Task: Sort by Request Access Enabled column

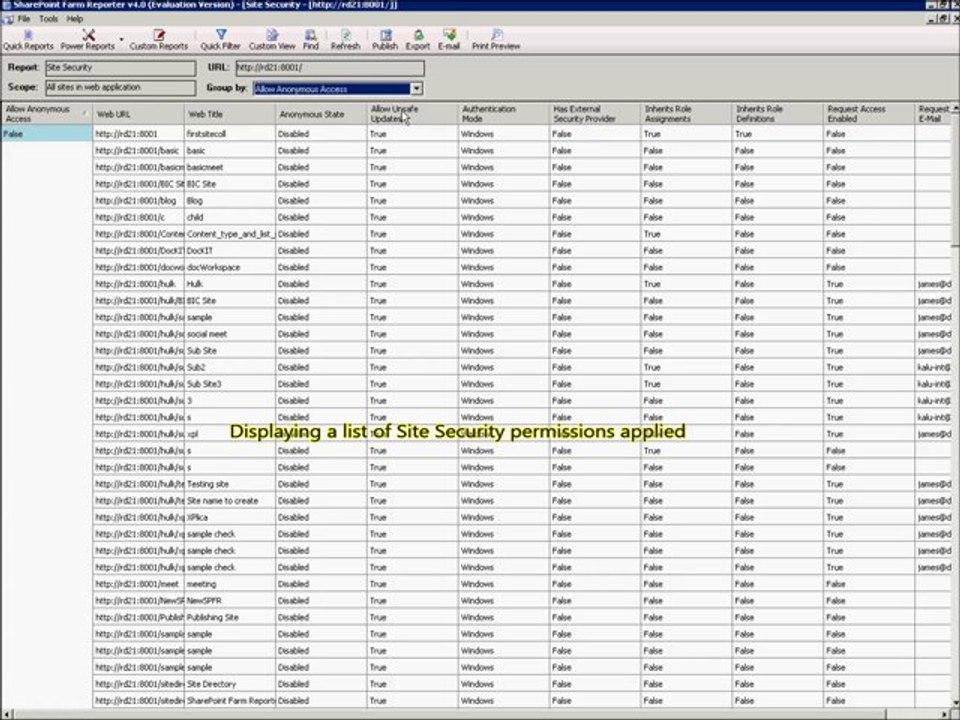Action: point(868,114)
